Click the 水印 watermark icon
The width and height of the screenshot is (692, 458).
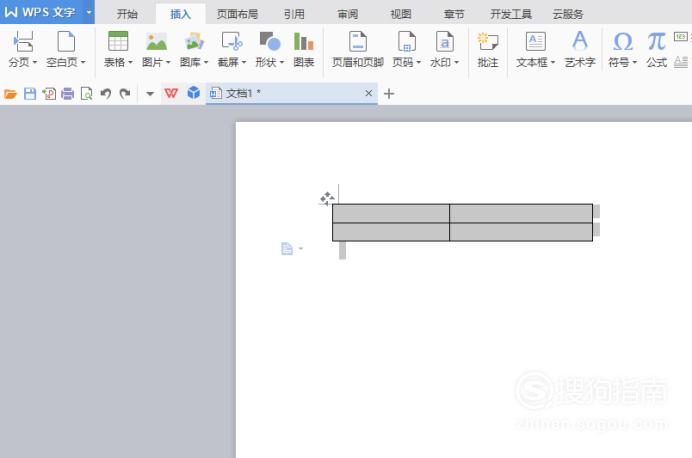click(444, 41)
